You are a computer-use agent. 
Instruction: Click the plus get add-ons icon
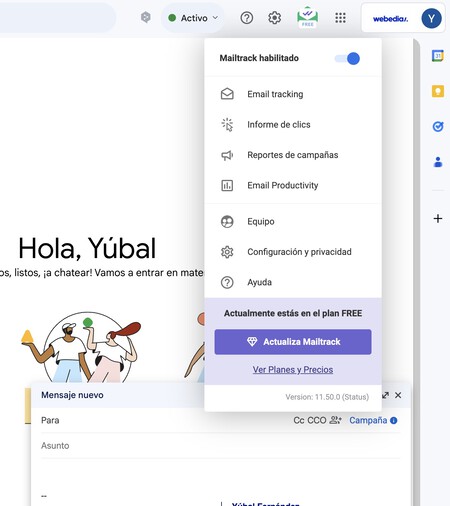pyautogui.click(x=438, y=219)
